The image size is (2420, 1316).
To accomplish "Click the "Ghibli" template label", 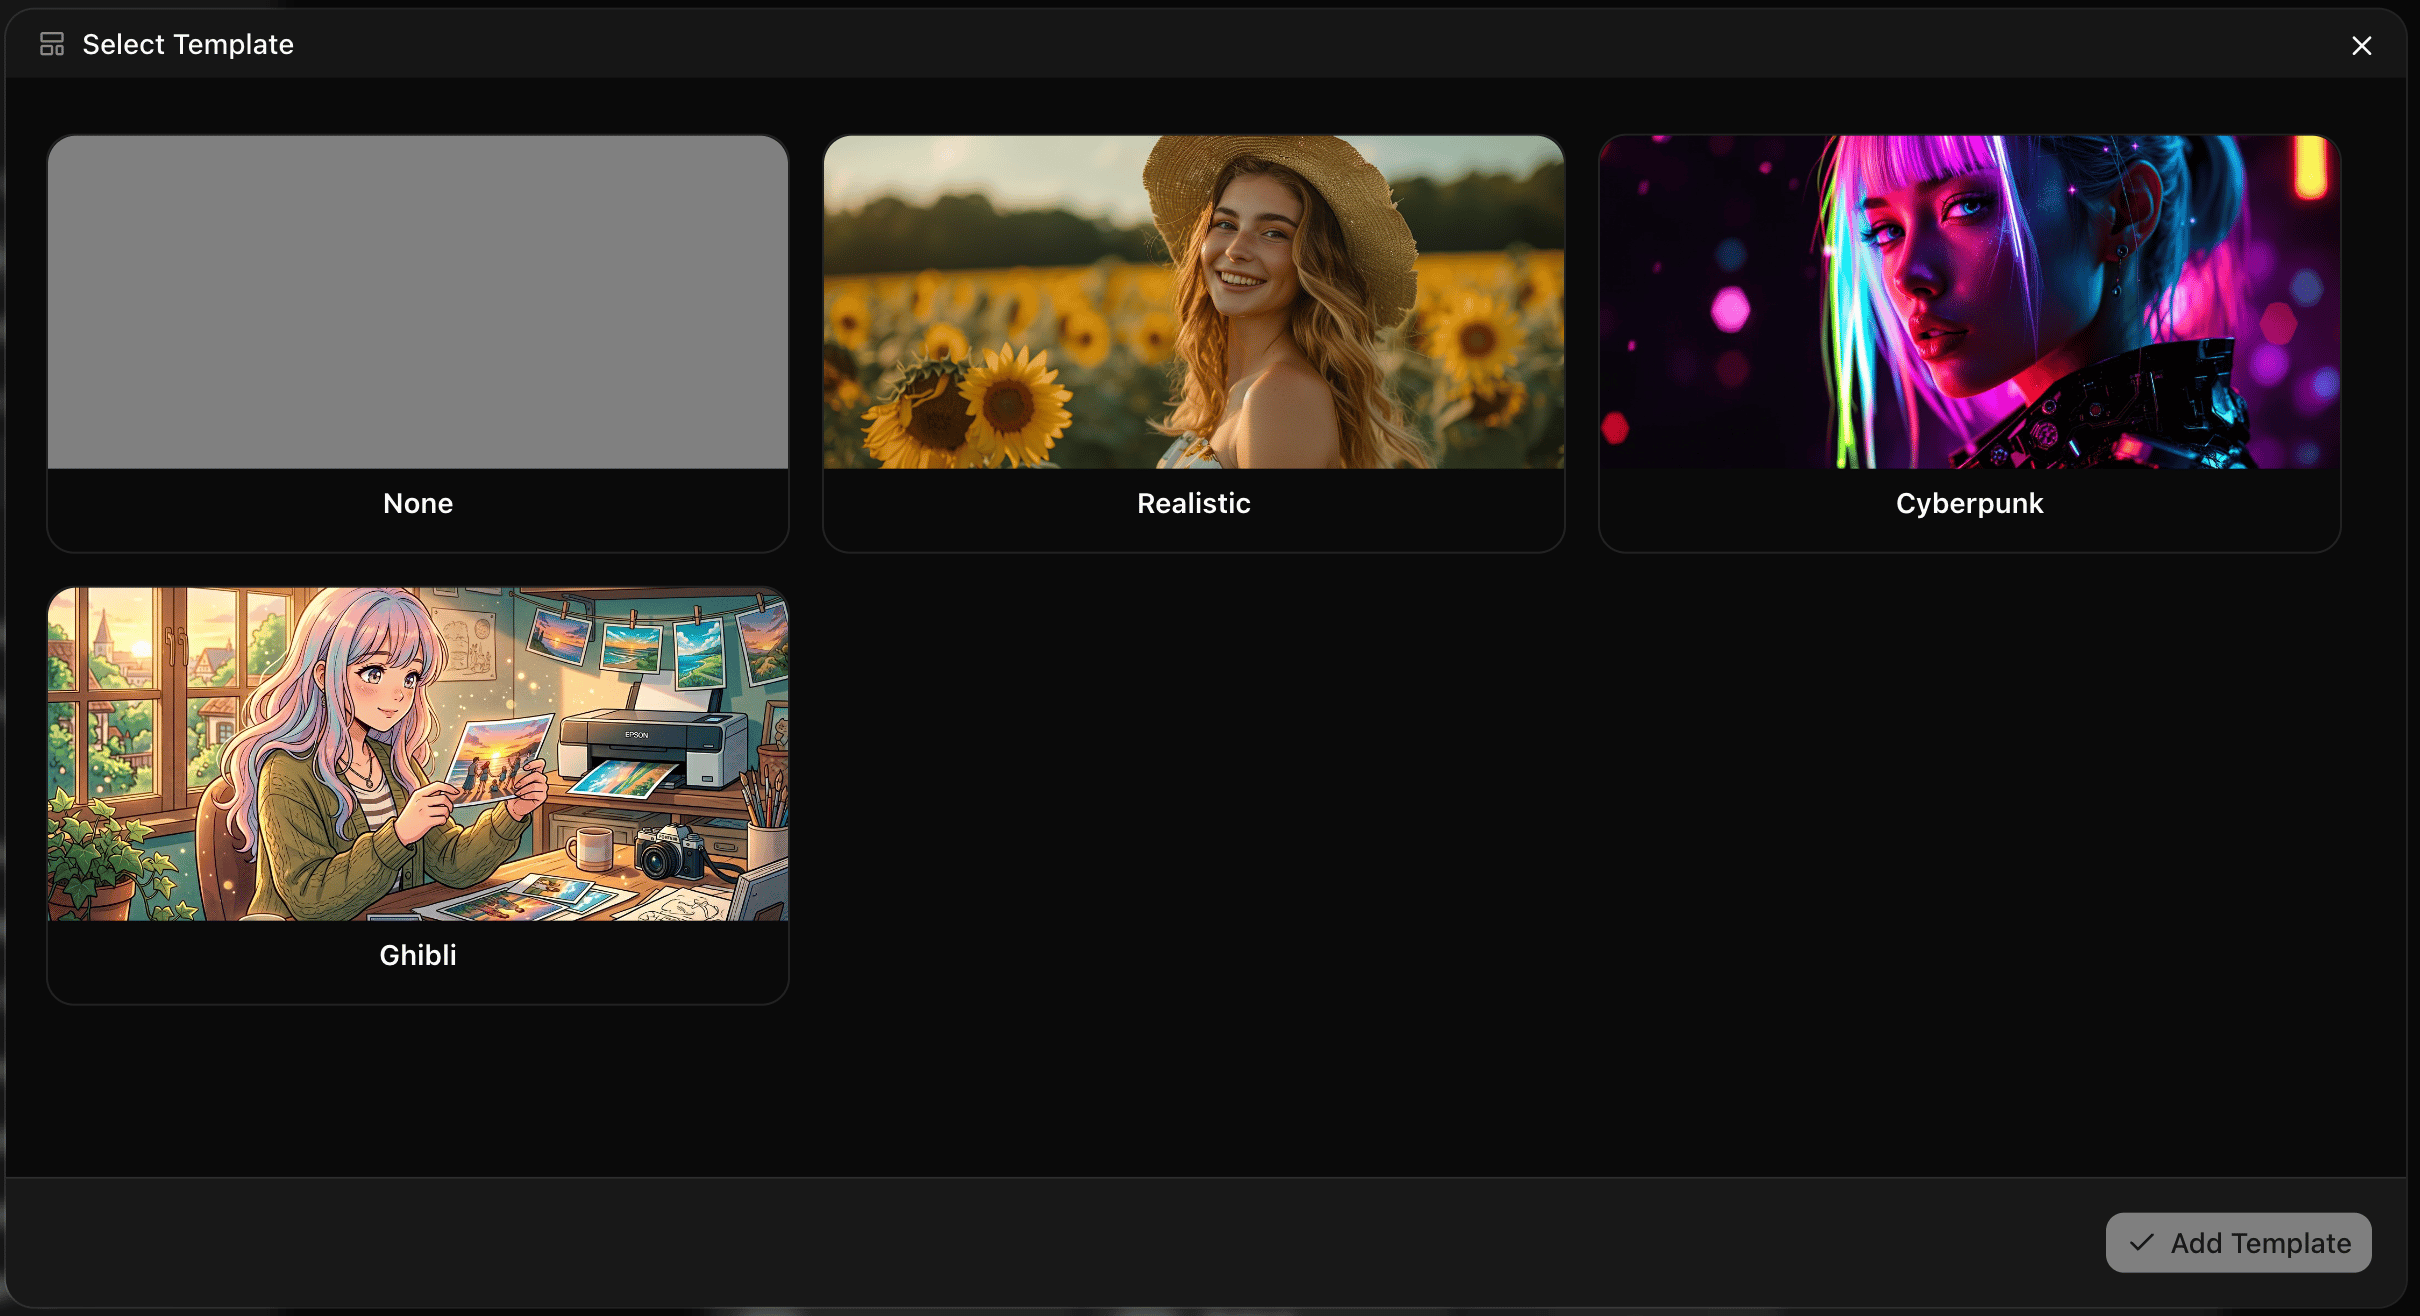I will (418, 955).
